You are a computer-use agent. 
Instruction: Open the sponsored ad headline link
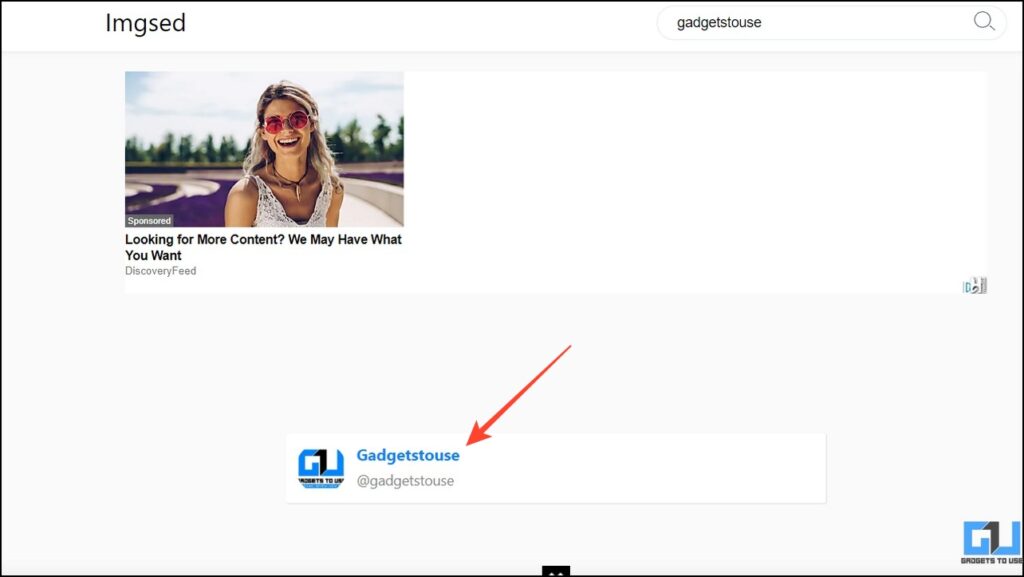[262, 247]
